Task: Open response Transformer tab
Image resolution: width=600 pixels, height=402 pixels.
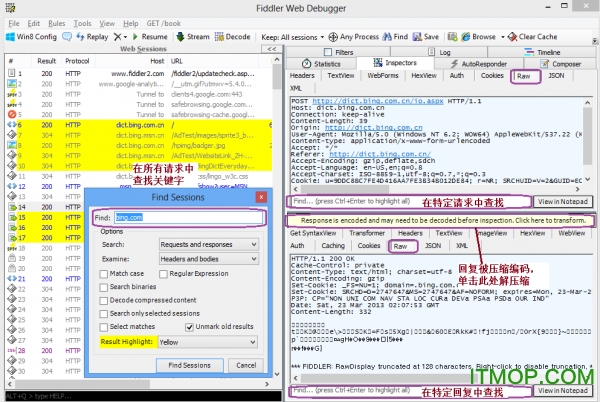Action: tap(367, 233)
